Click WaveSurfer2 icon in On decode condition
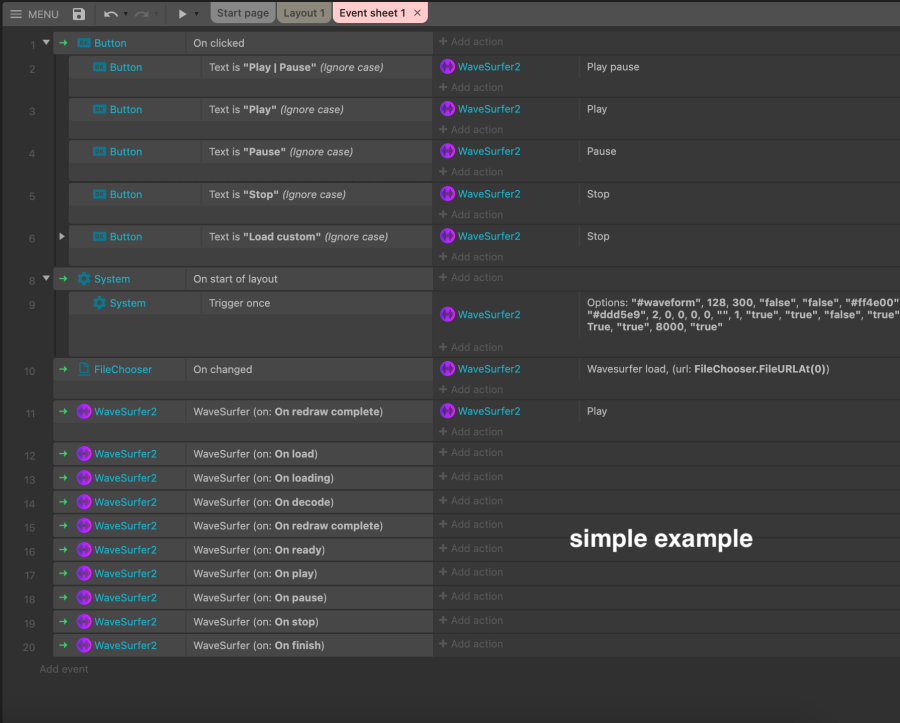The image size is (900, 723). (84, 502)
